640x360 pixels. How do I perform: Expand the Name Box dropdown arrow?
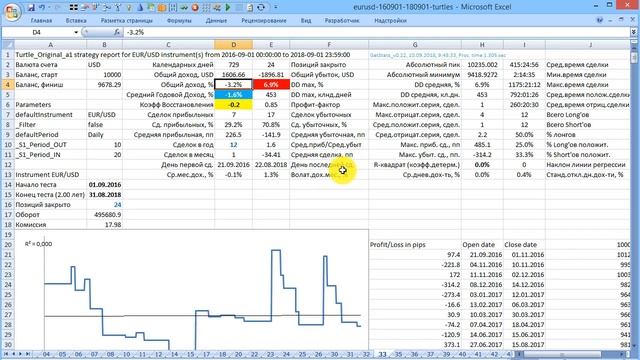[76, 32]
